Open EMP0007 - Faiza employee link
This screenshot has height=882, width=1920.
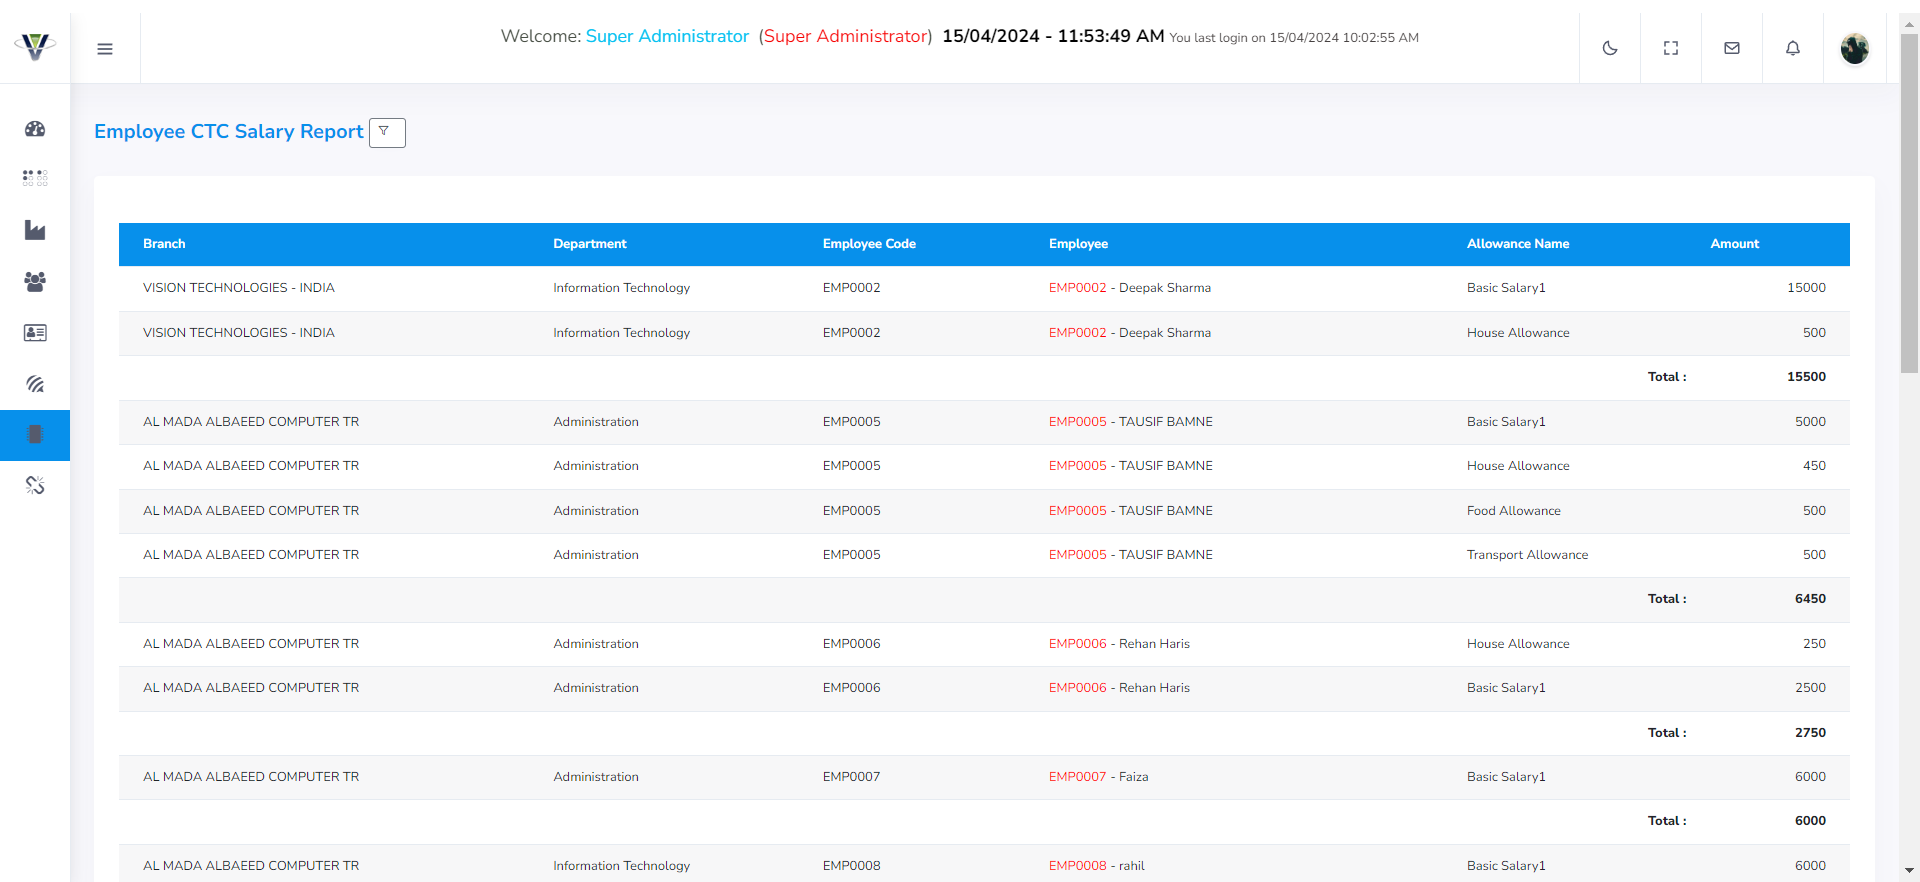point(1098,777)
